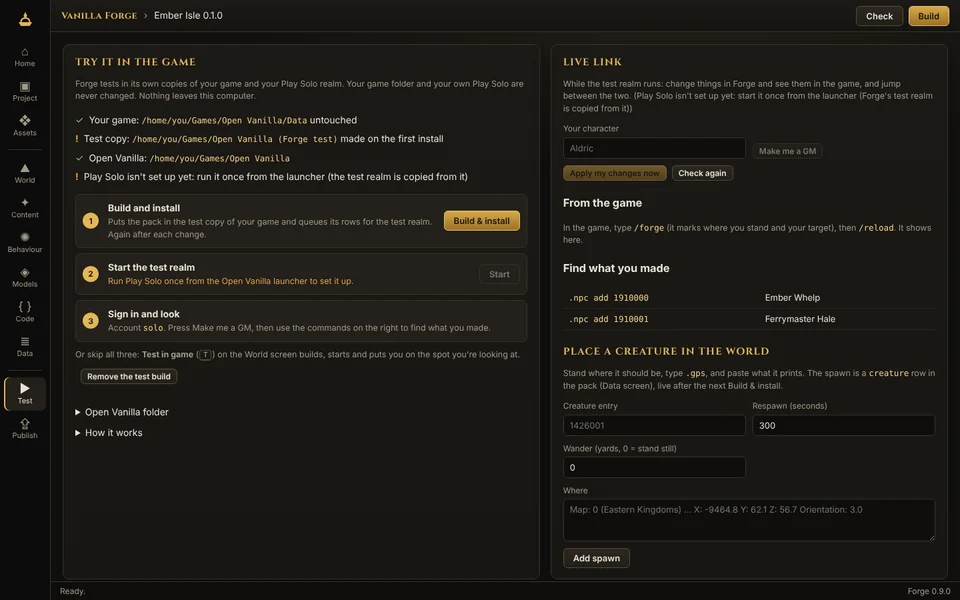Click the Build button in header
This screenshot has width=960, height=600.
[x=928, y=16]
